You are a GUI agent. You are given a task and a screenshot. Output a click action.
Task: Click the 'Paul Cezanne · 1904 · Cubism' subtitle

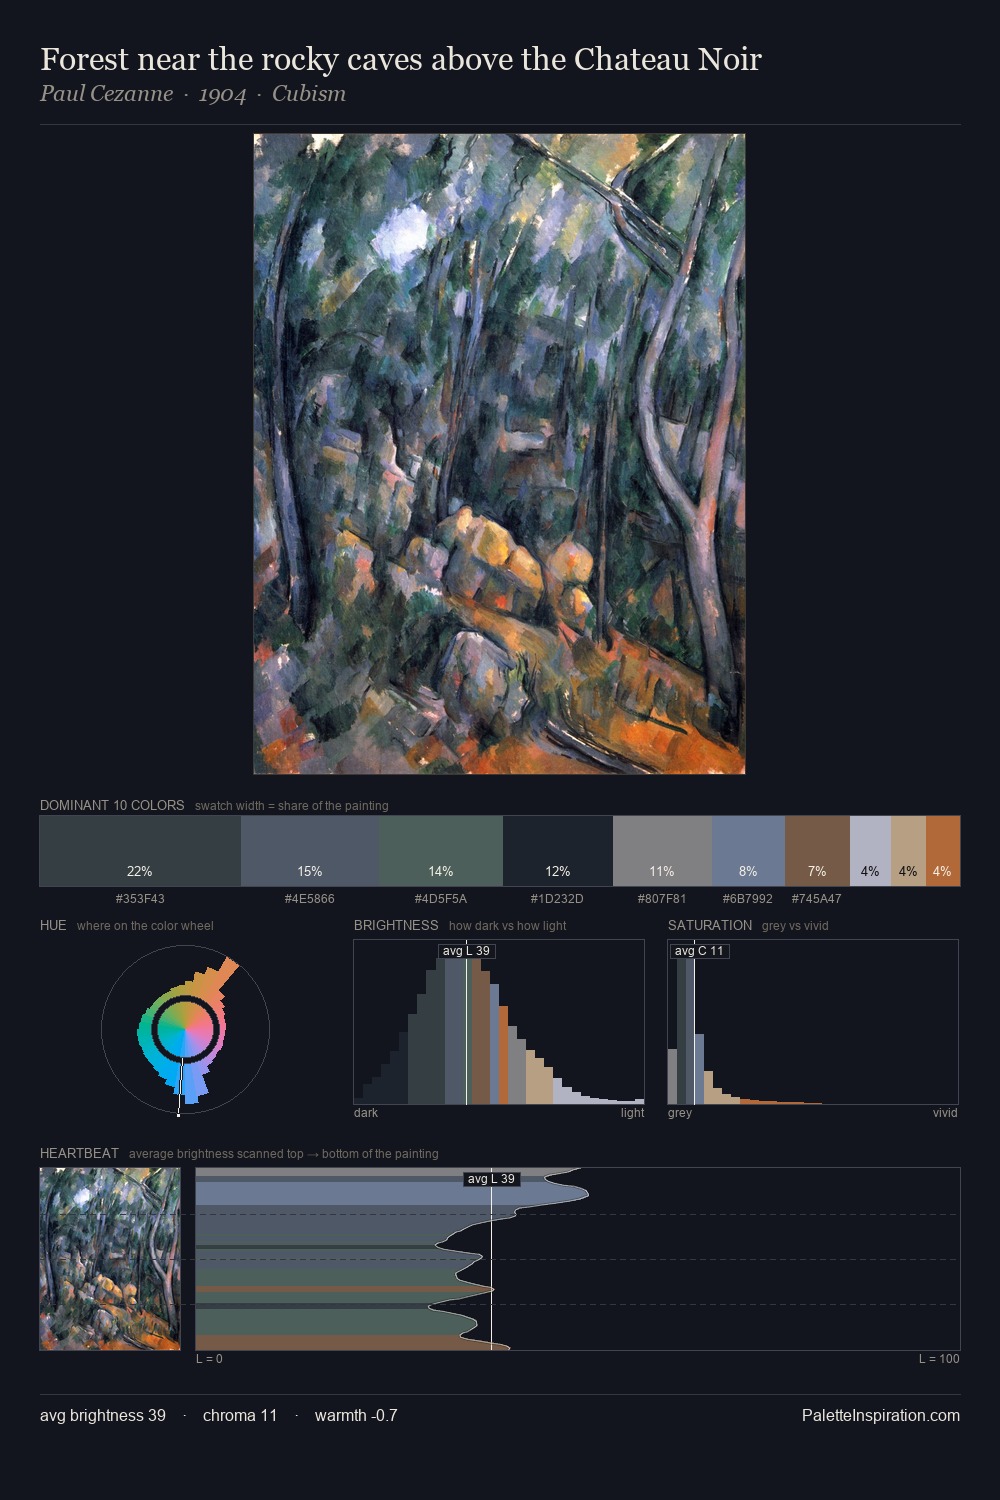tap(193, 94)
